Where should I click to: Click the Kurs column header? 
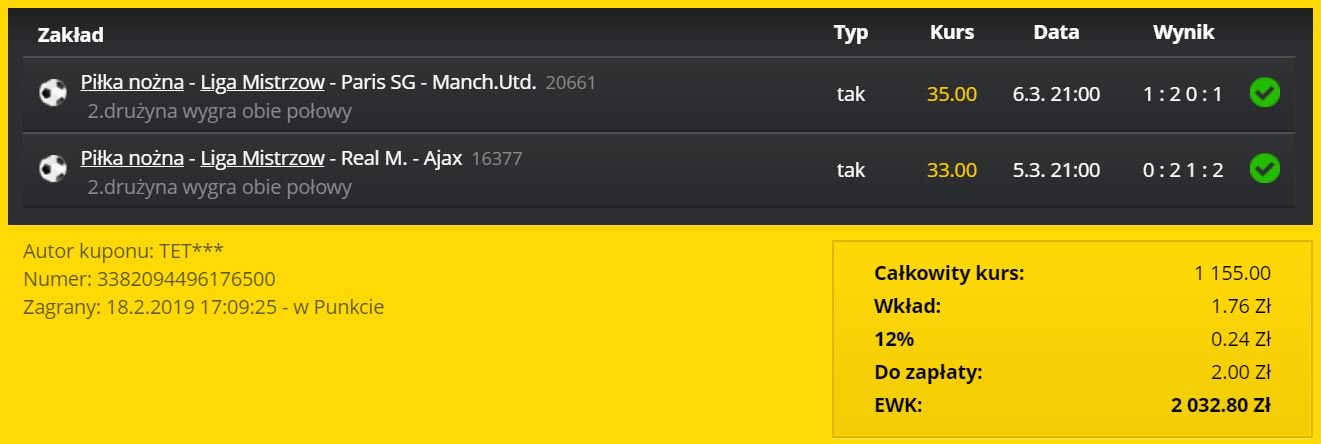click(x=952, y=32)
